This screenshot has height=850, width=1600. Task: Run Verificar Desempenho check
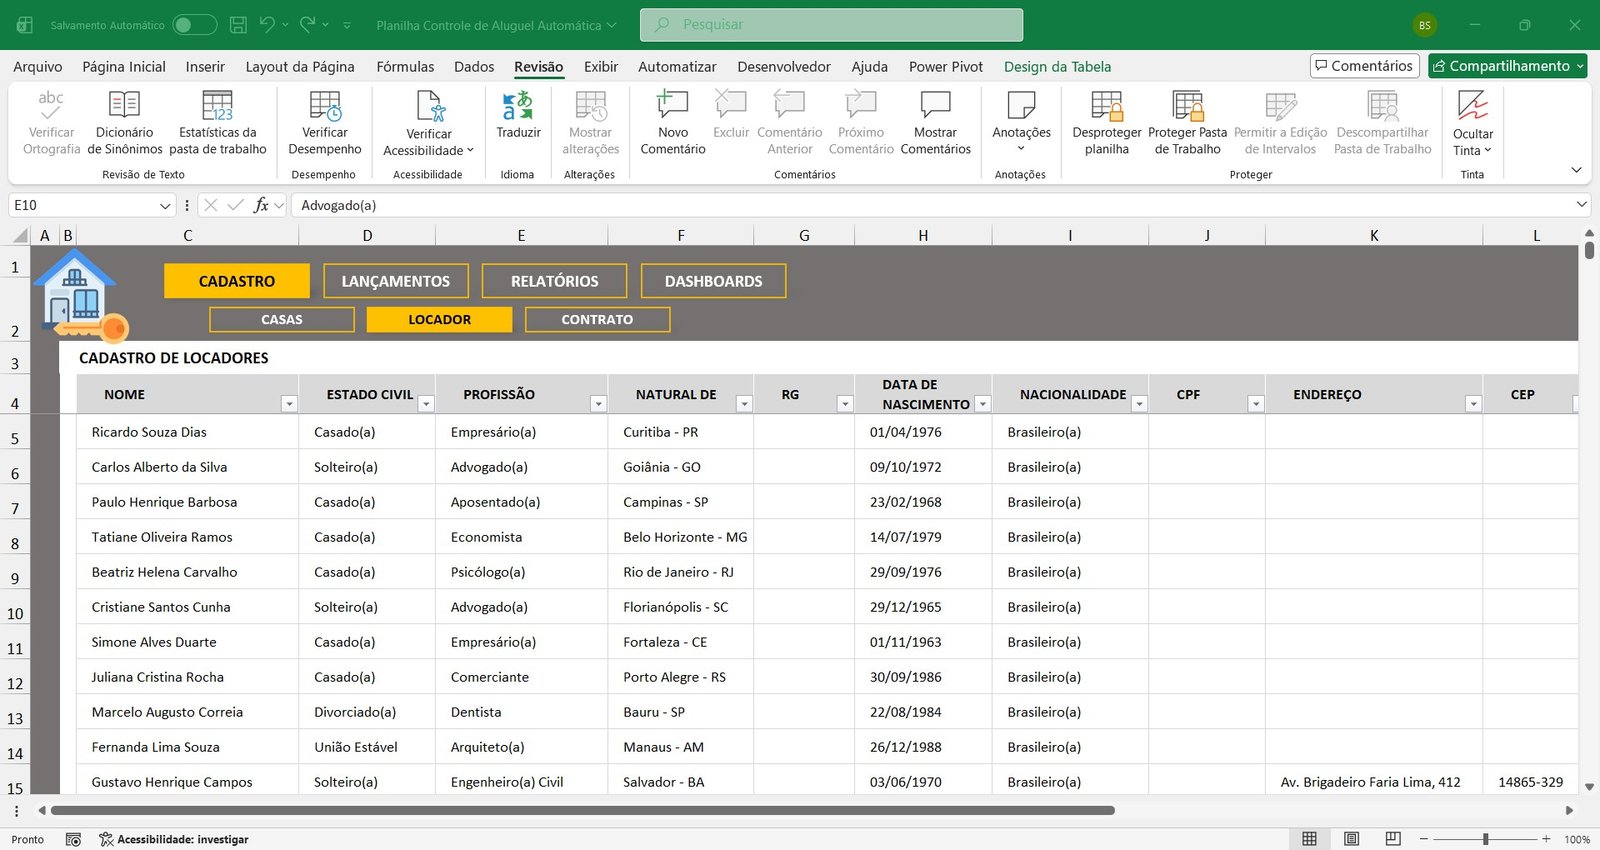coord(325,122)
